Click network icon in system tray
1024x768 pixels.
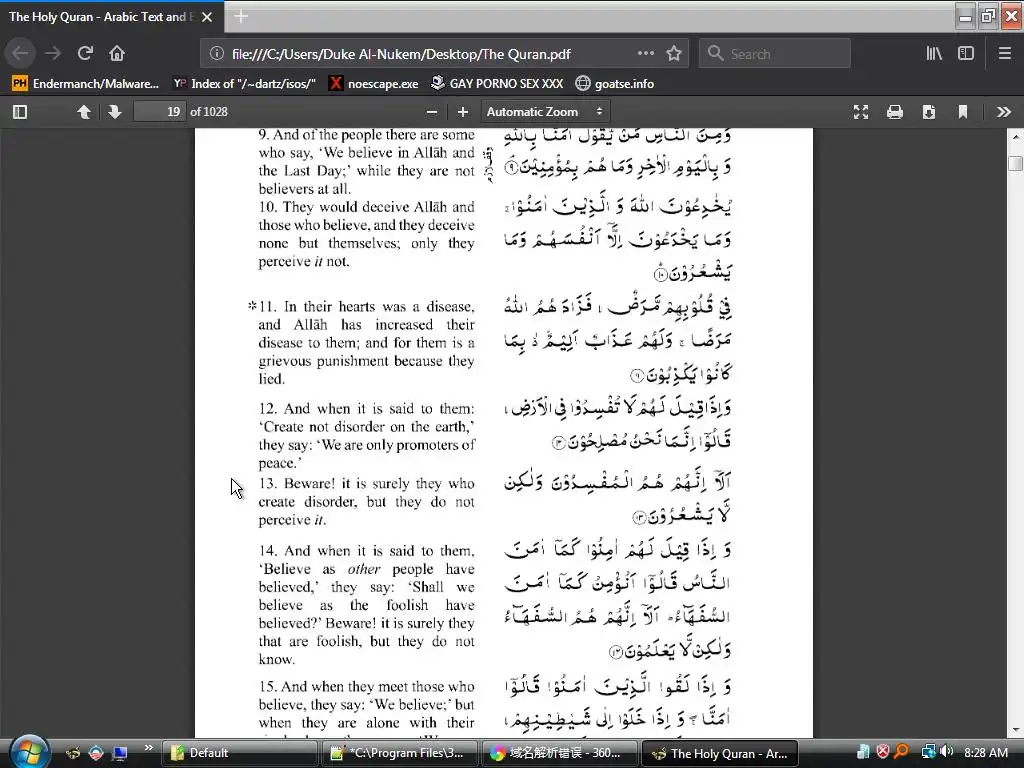[928, 752]
